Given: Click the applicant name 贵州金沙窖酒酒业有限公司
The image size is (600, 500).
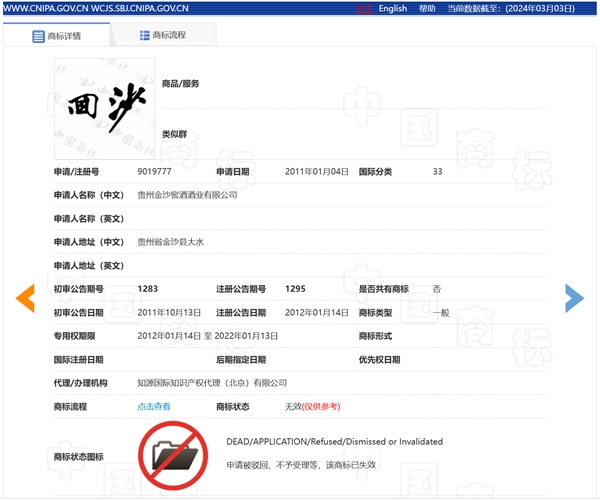Looking at the screenshot, I should (187, 195).
